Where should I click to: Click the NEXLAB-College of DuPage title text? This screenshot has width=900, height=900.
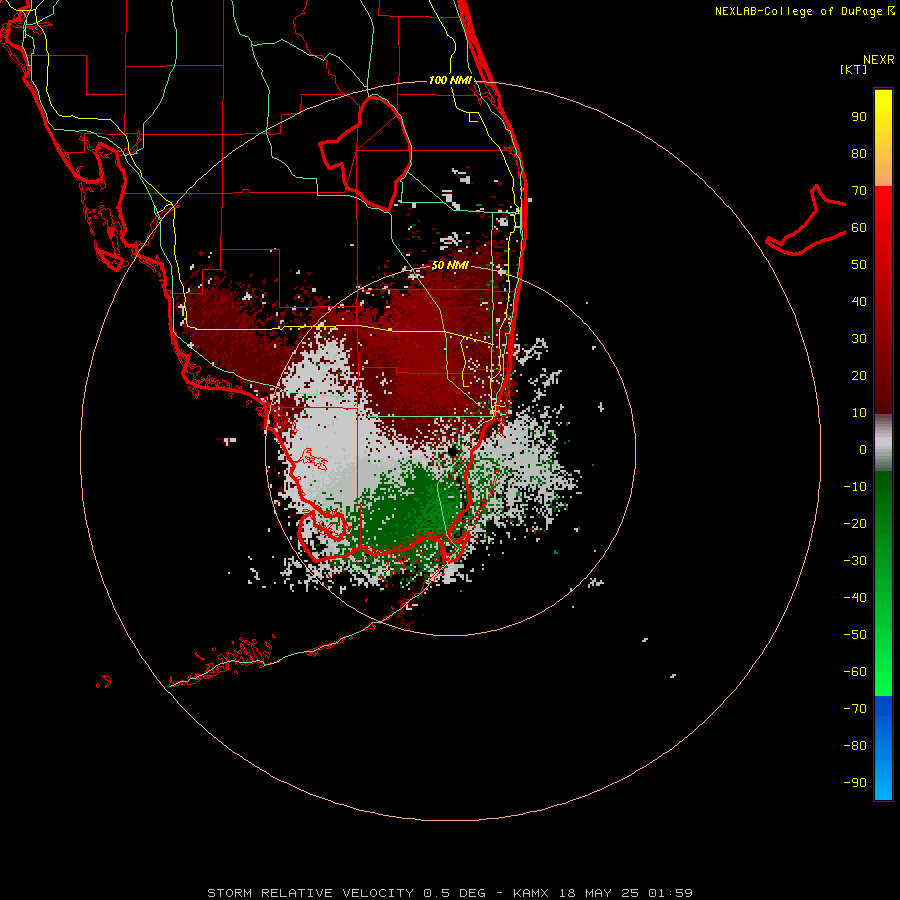(798, 11)
